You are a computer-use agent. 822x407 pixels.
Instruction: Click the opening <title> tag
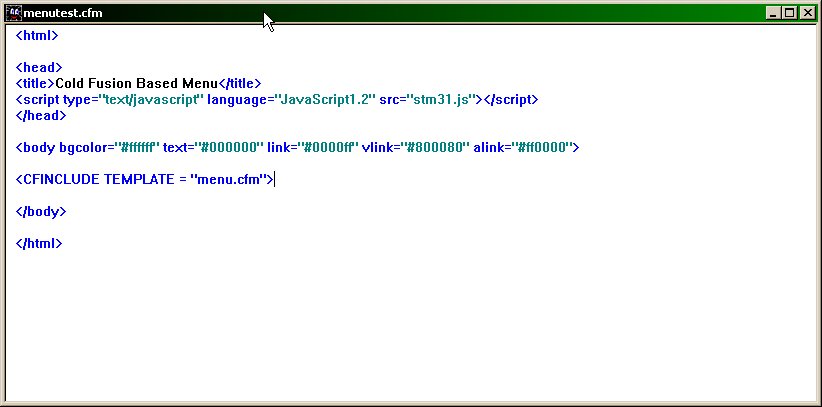35,83
